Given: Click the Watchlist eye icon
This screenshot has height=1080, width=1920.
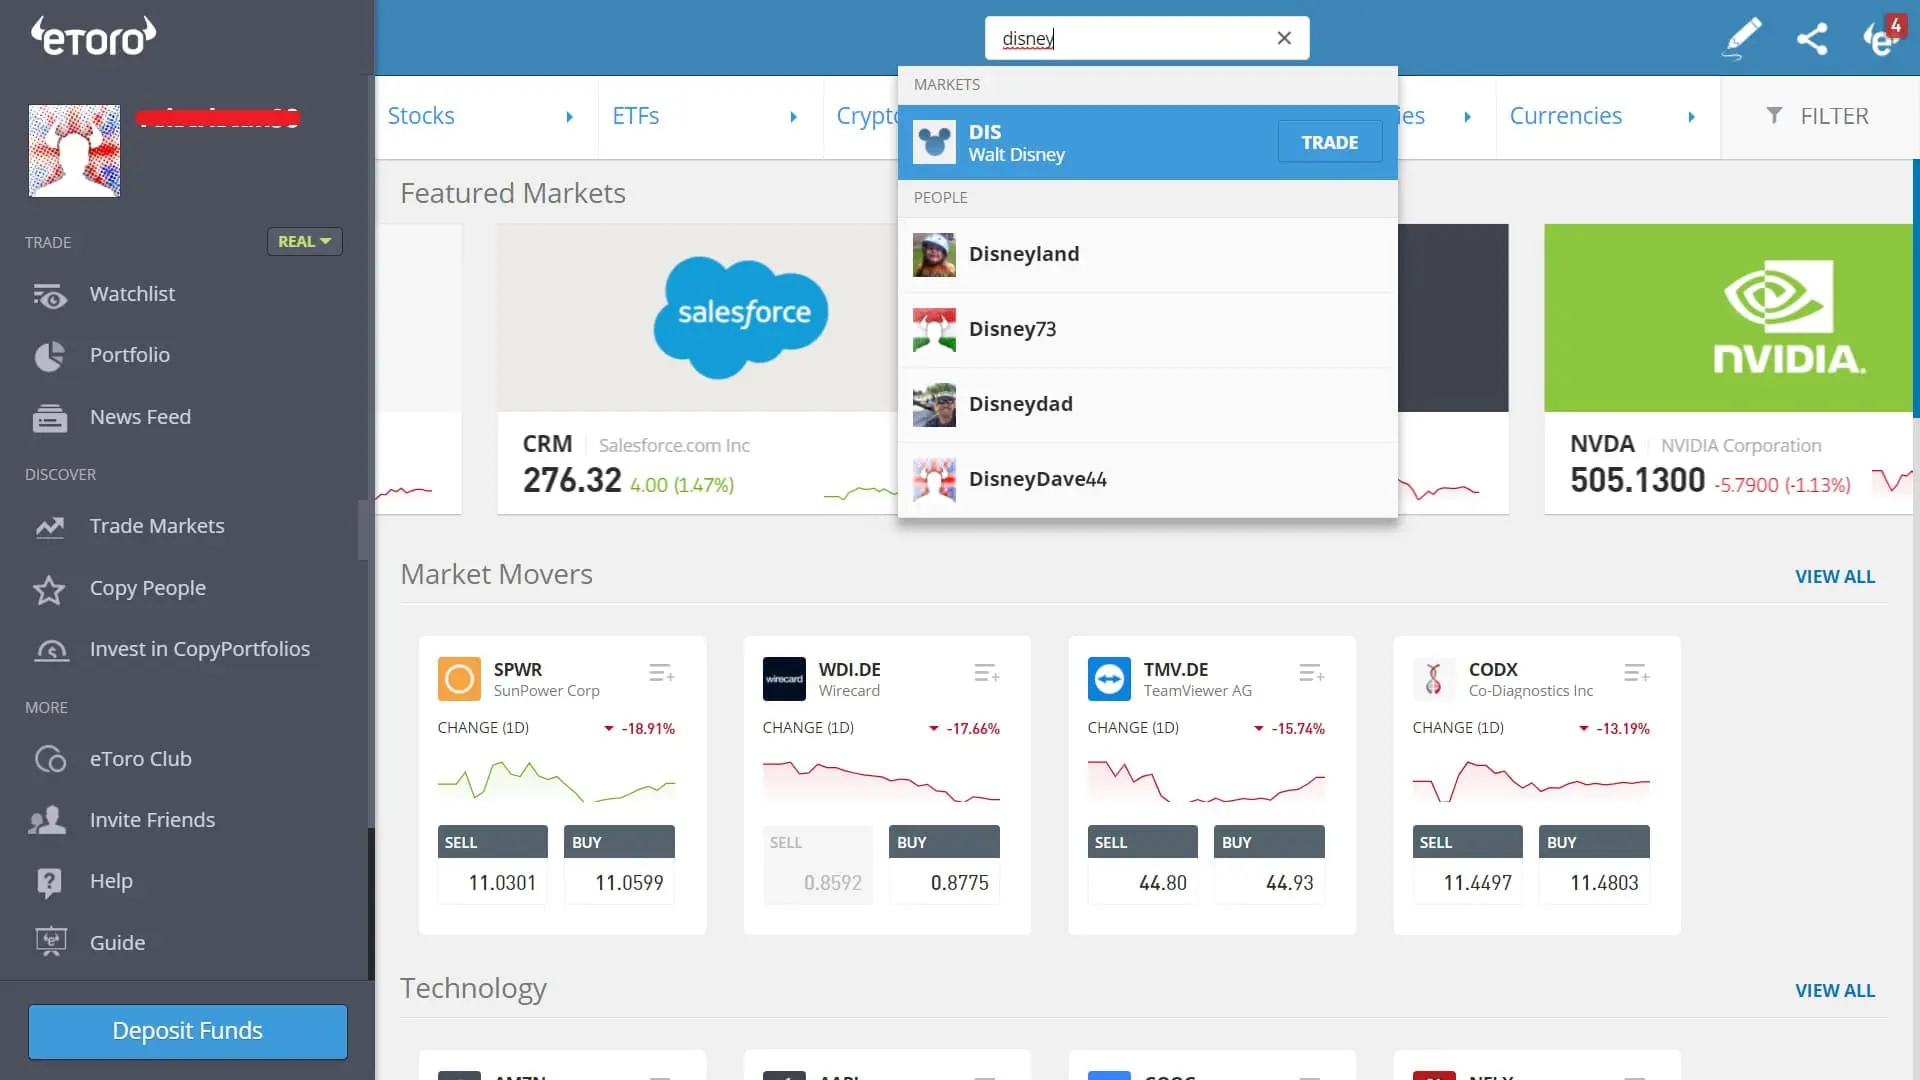Looking at the screenshot, I should [x=49, y=295].
